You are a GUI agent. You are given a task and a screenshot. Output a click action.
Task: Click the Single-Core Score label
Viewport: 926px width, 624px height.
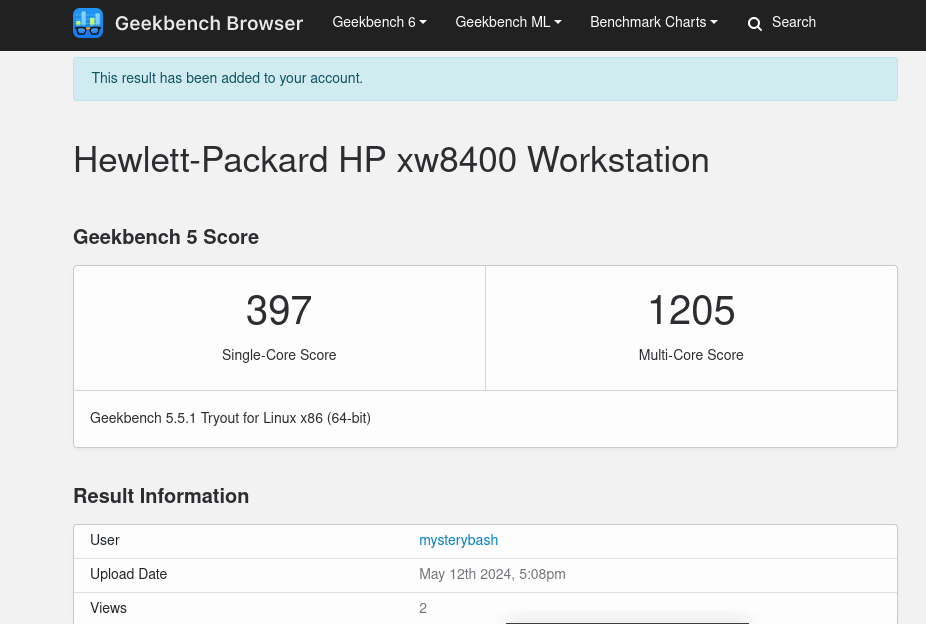(x=279, y=355)
